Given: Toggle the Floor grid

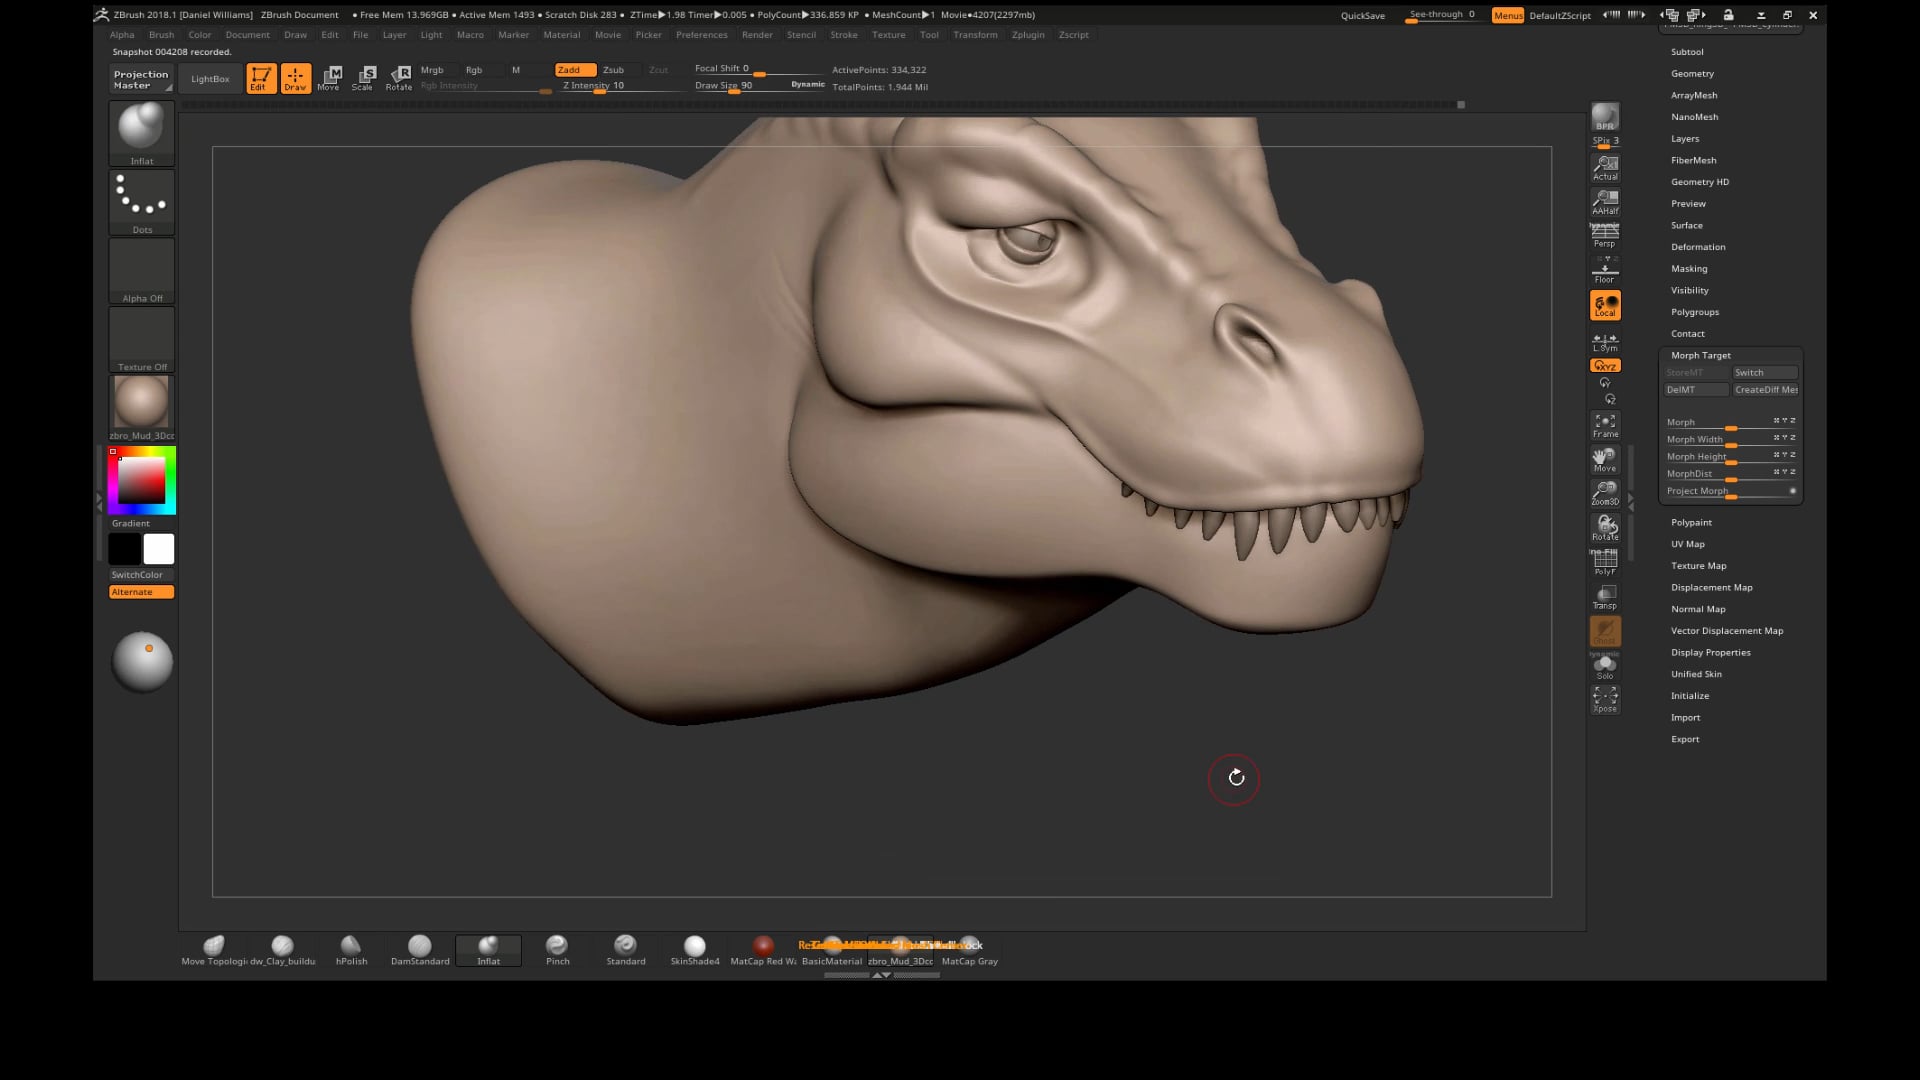Looking at the screenshot, I should coord(1605,270).
